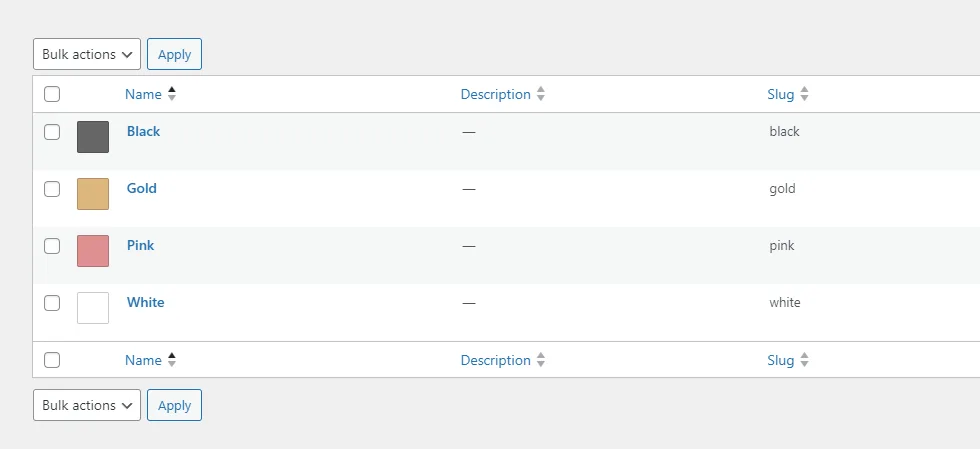
Task: Open the Black term link
Action: [x=143, y=131]
